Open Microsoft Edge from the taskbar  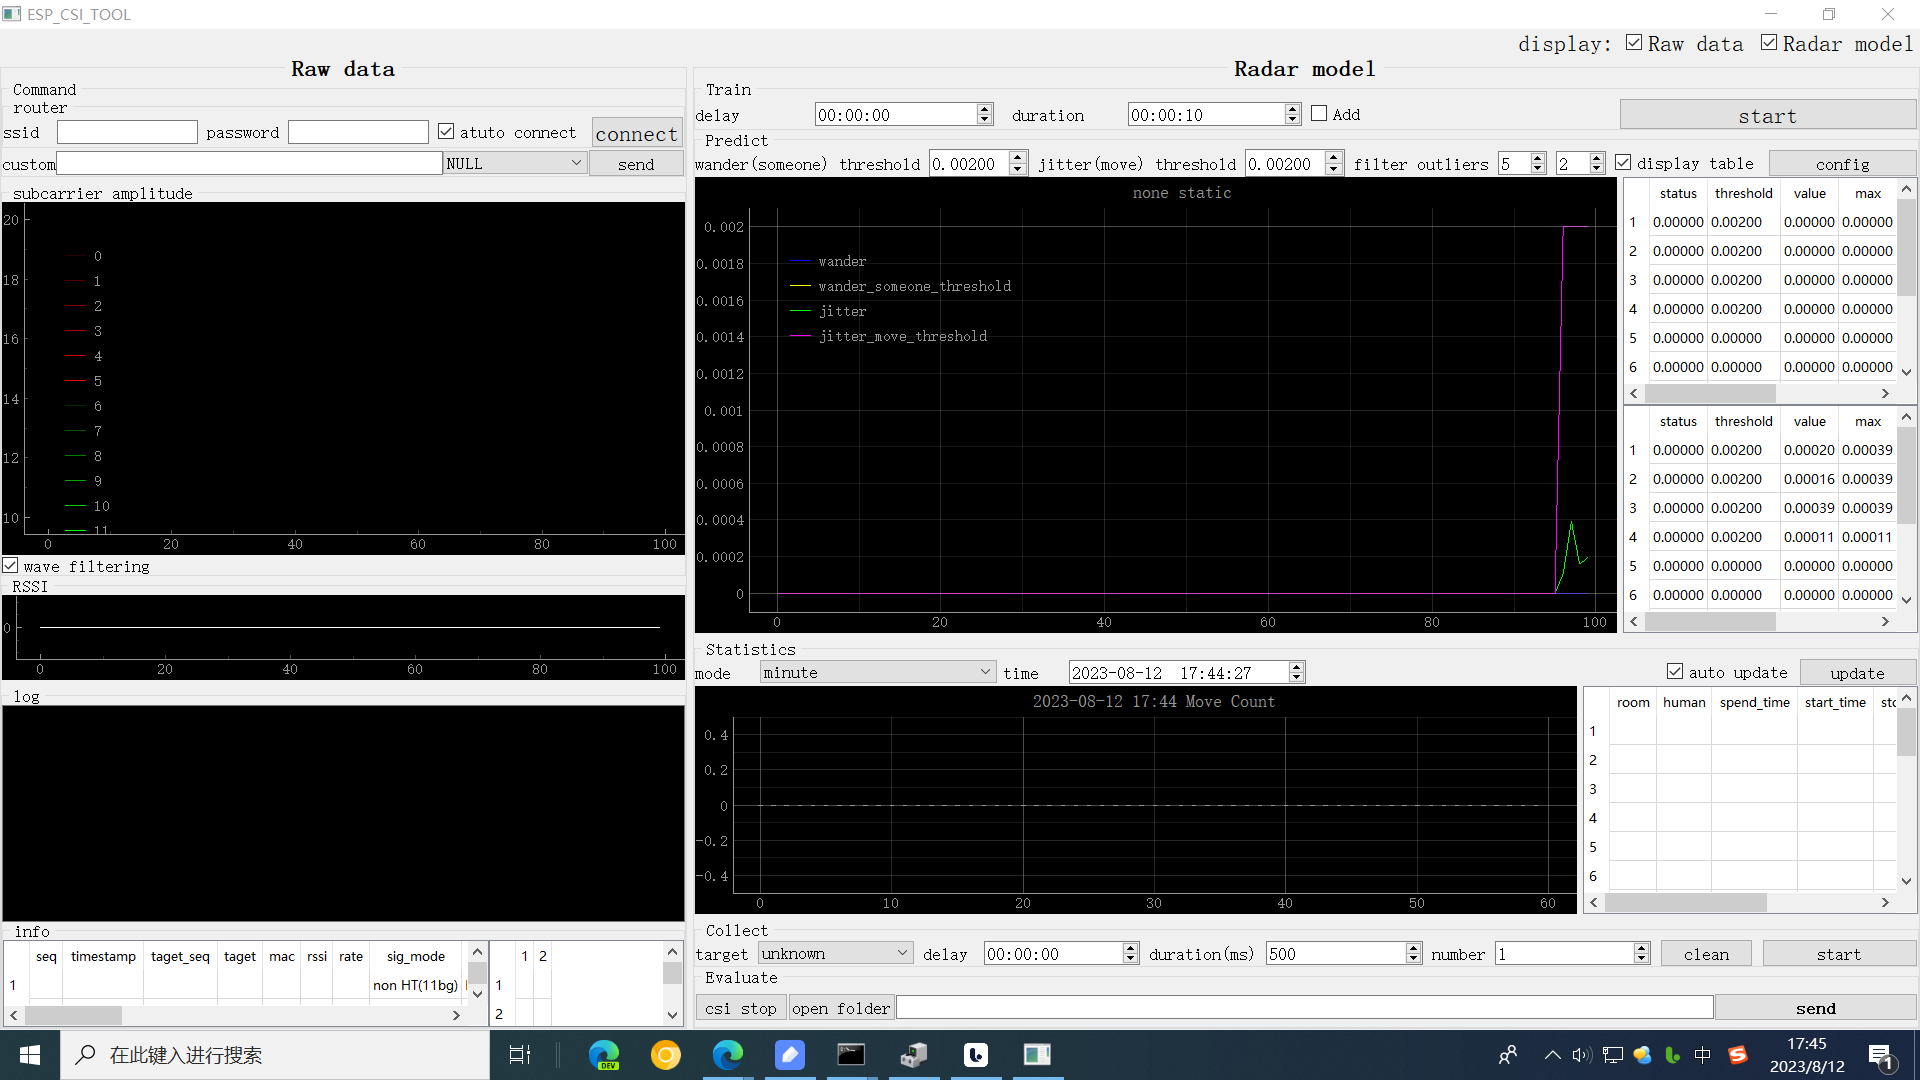coord(728,1055)
